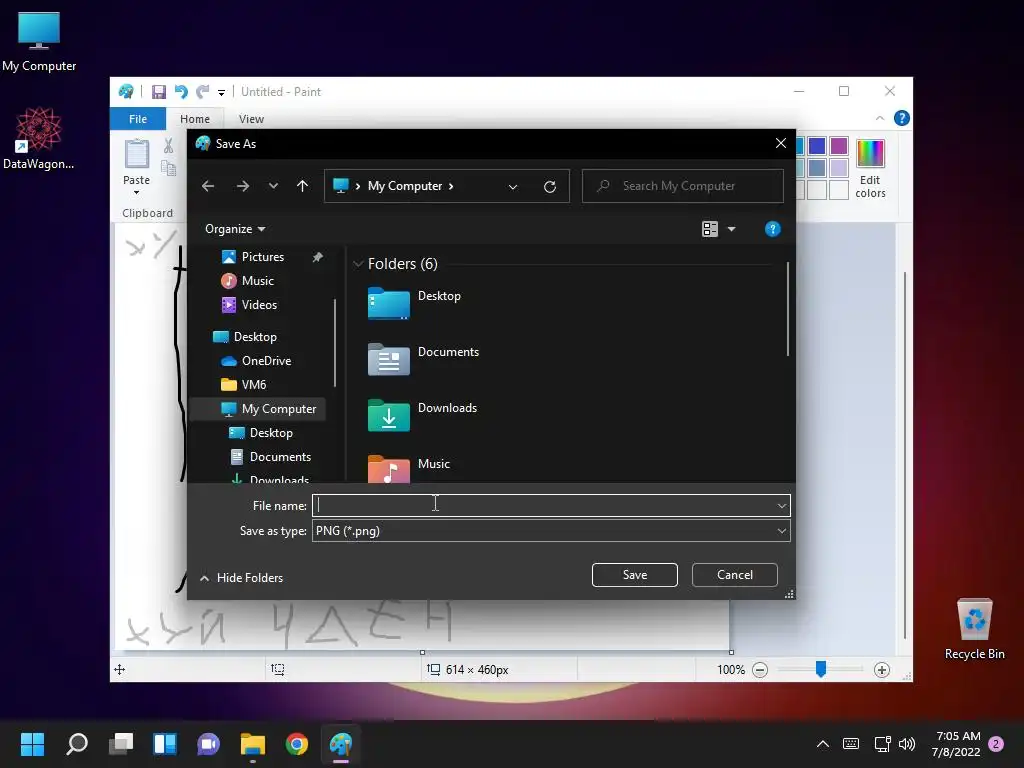This screenshot has width=1024, height=768.
Task: Open the My Computer desktop icon
Action: [x=39, y=41]
